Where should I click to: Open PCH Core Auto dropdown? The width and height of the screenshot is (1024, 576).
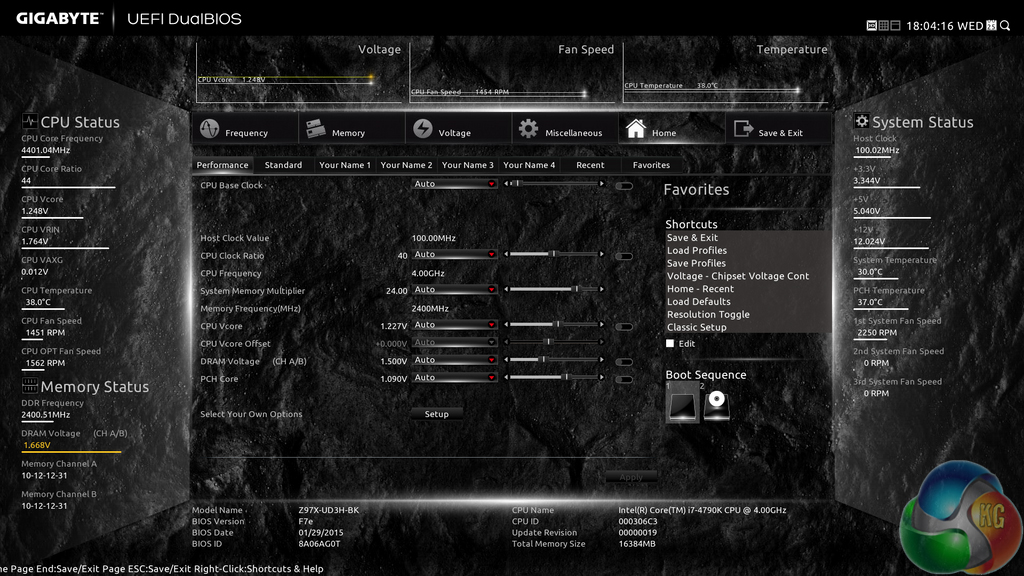point(454,378)
